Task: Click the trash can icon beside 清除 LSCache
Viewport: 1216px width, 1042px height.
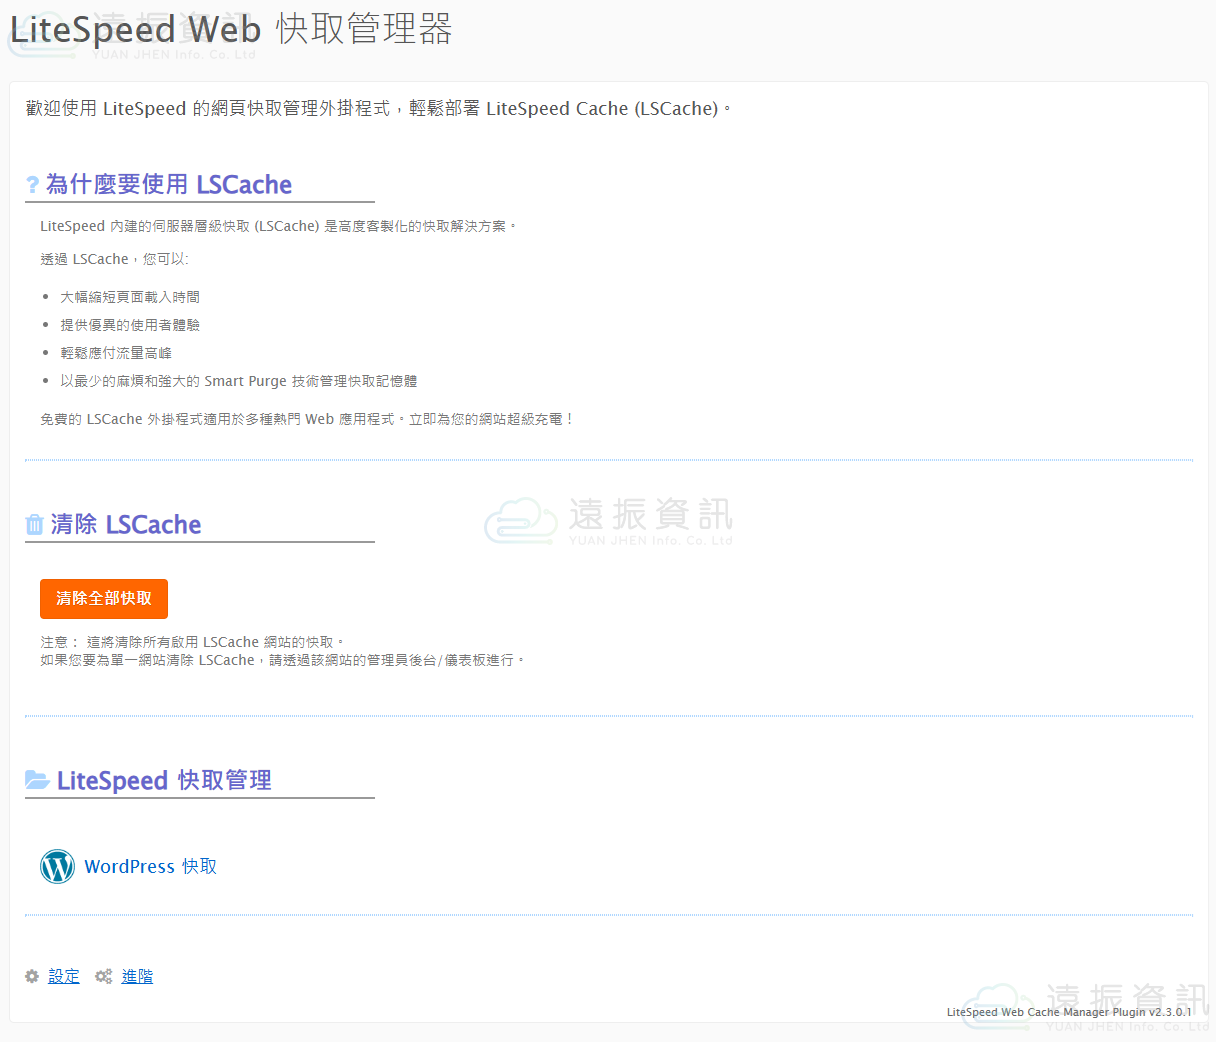Action: point(35,525)
